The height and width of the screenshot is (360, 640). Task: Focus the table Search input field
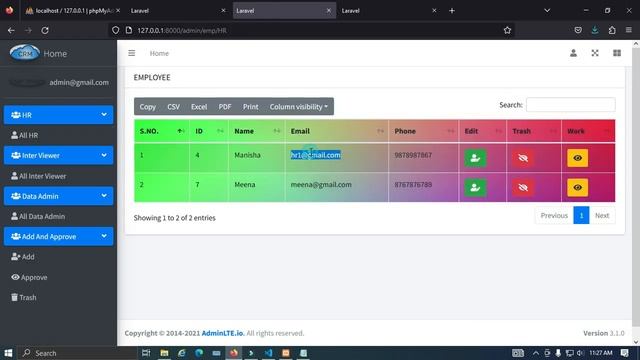click(x=571, y=105)
